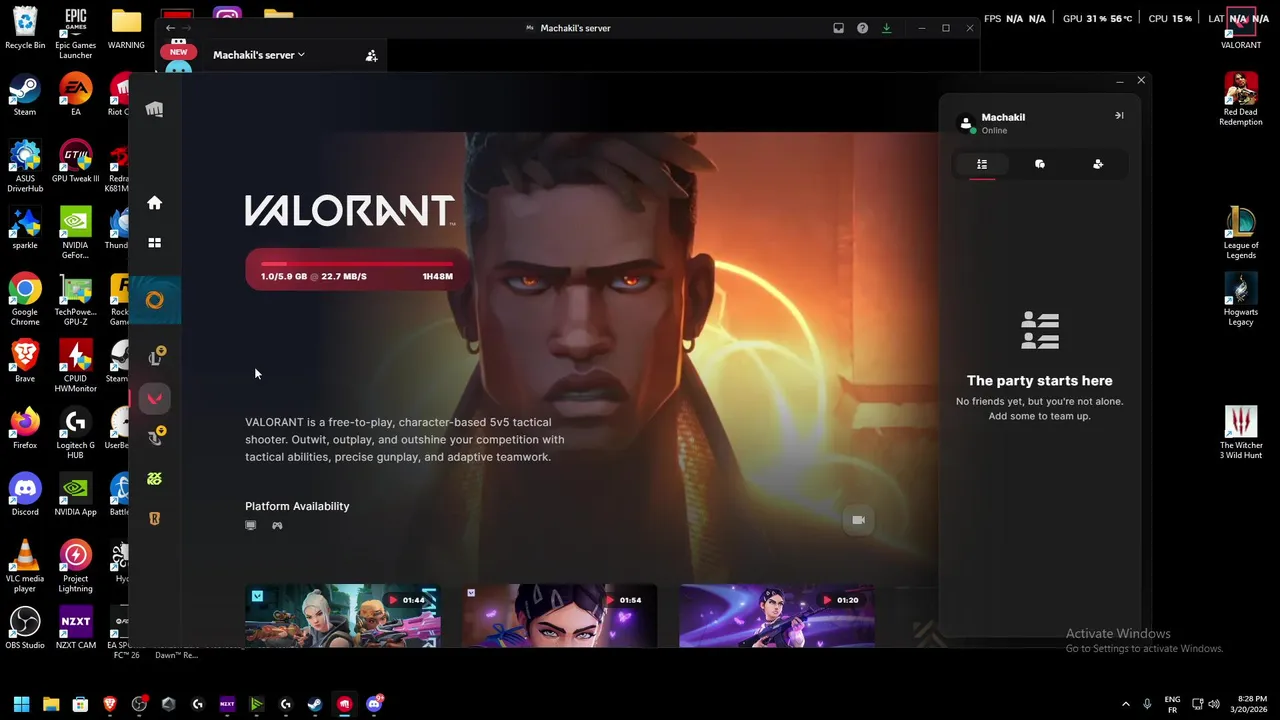Select The Witcher 3 Wild Hunt shortcut

[1241, 432]
